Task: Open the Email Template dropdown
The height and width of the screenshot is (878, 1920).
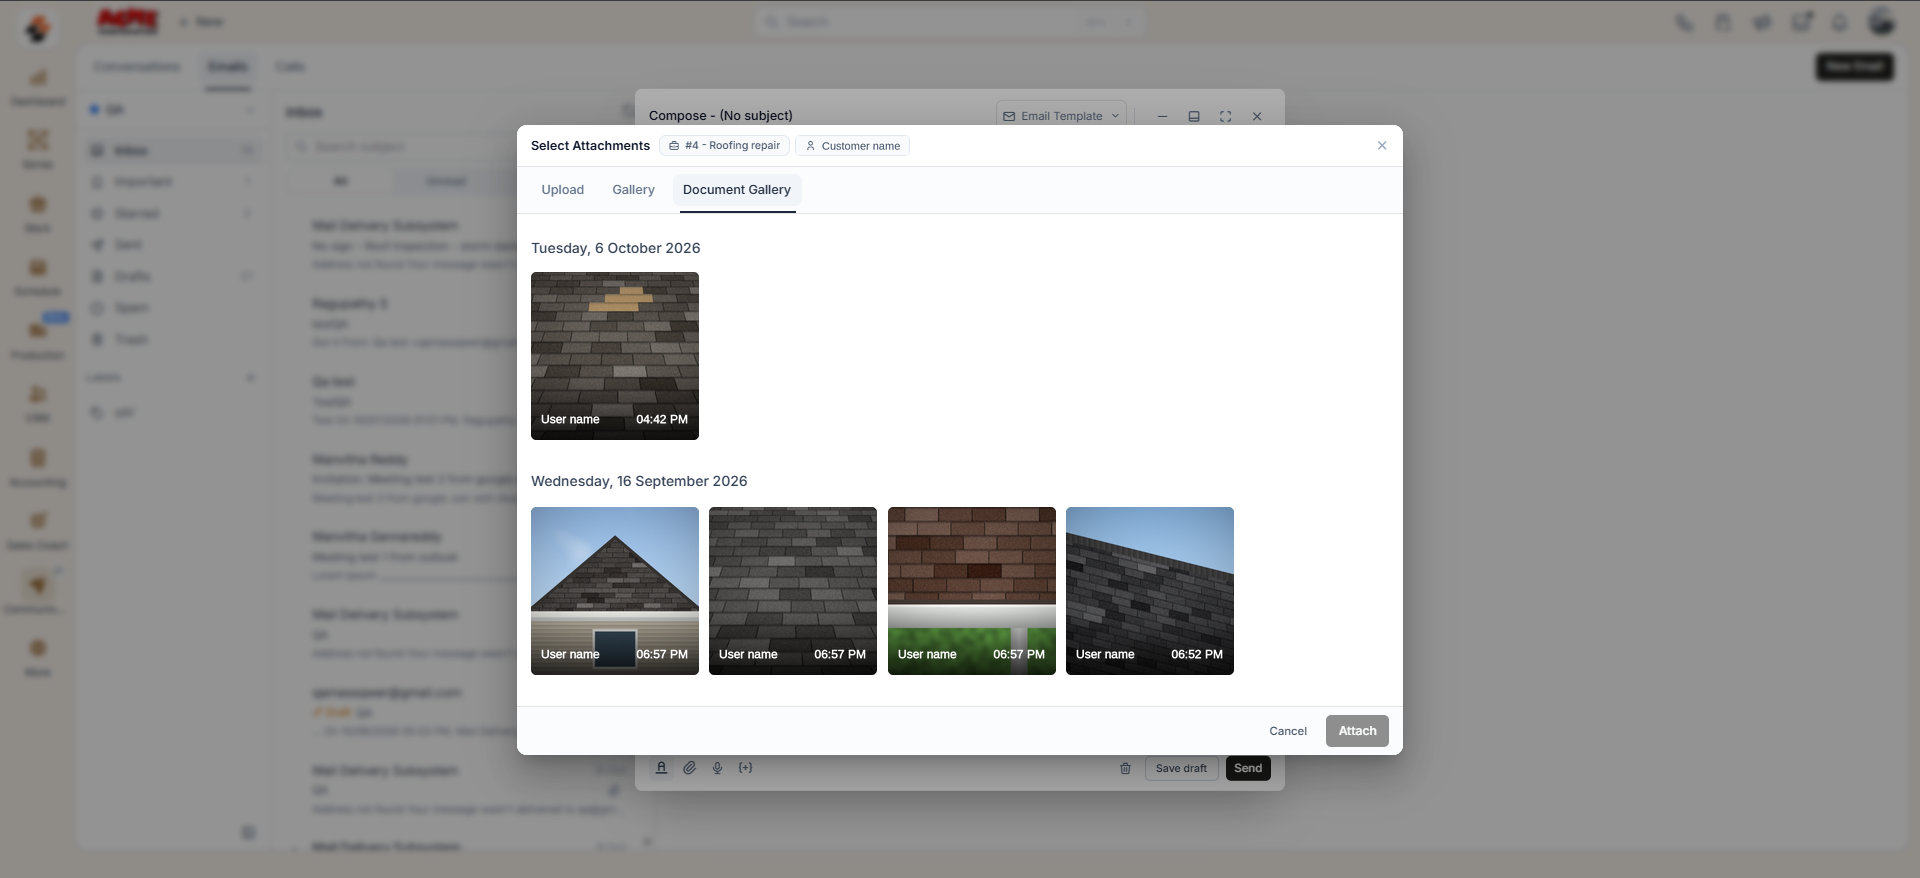Action: pyautogui.click(x=1061, y=116)
